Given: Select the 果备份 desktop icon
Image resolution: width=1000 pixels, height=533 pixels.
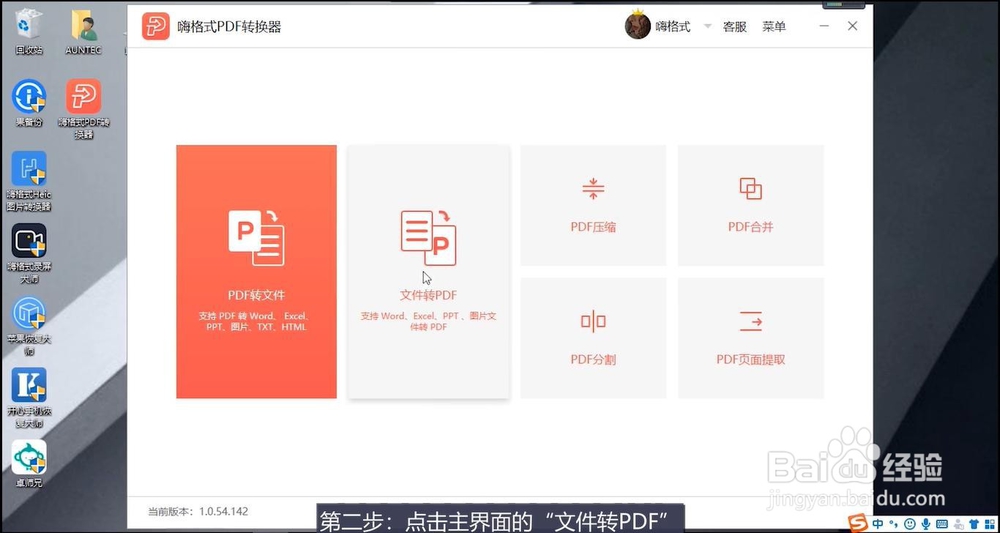Looking at the screenshot, I should click(29, 102).
